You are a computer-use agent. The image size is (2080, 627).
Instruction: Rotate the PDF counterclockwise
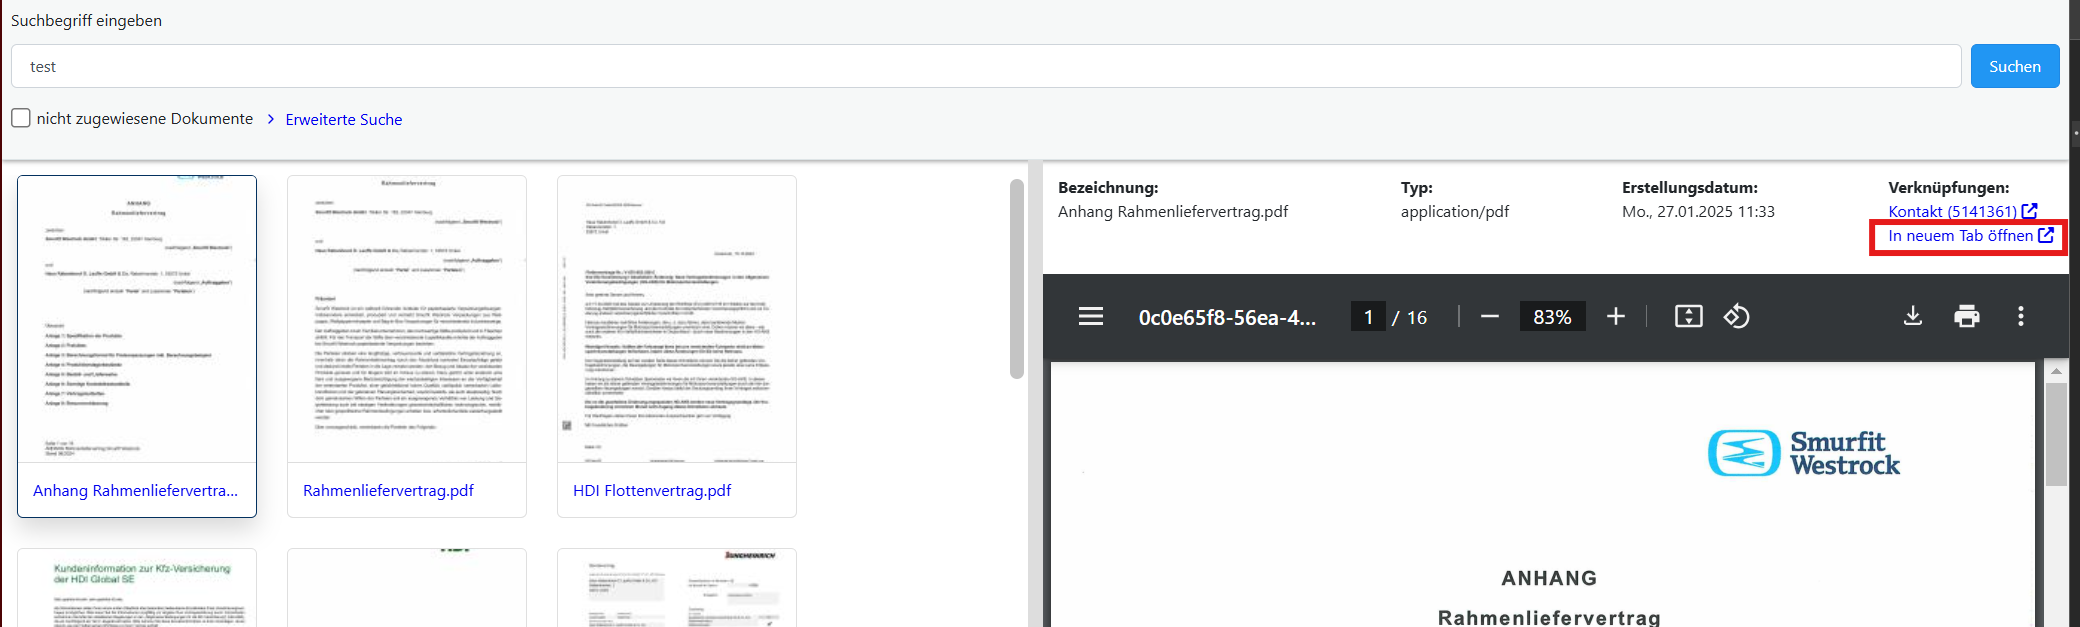tap(1736, 317)
